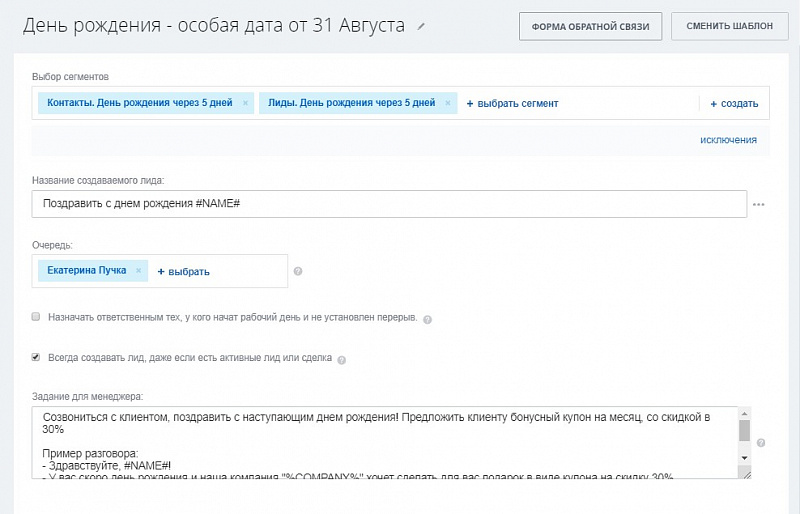
Task: Click the 'Сменить шаблон' button
Action: coord(730,26)
